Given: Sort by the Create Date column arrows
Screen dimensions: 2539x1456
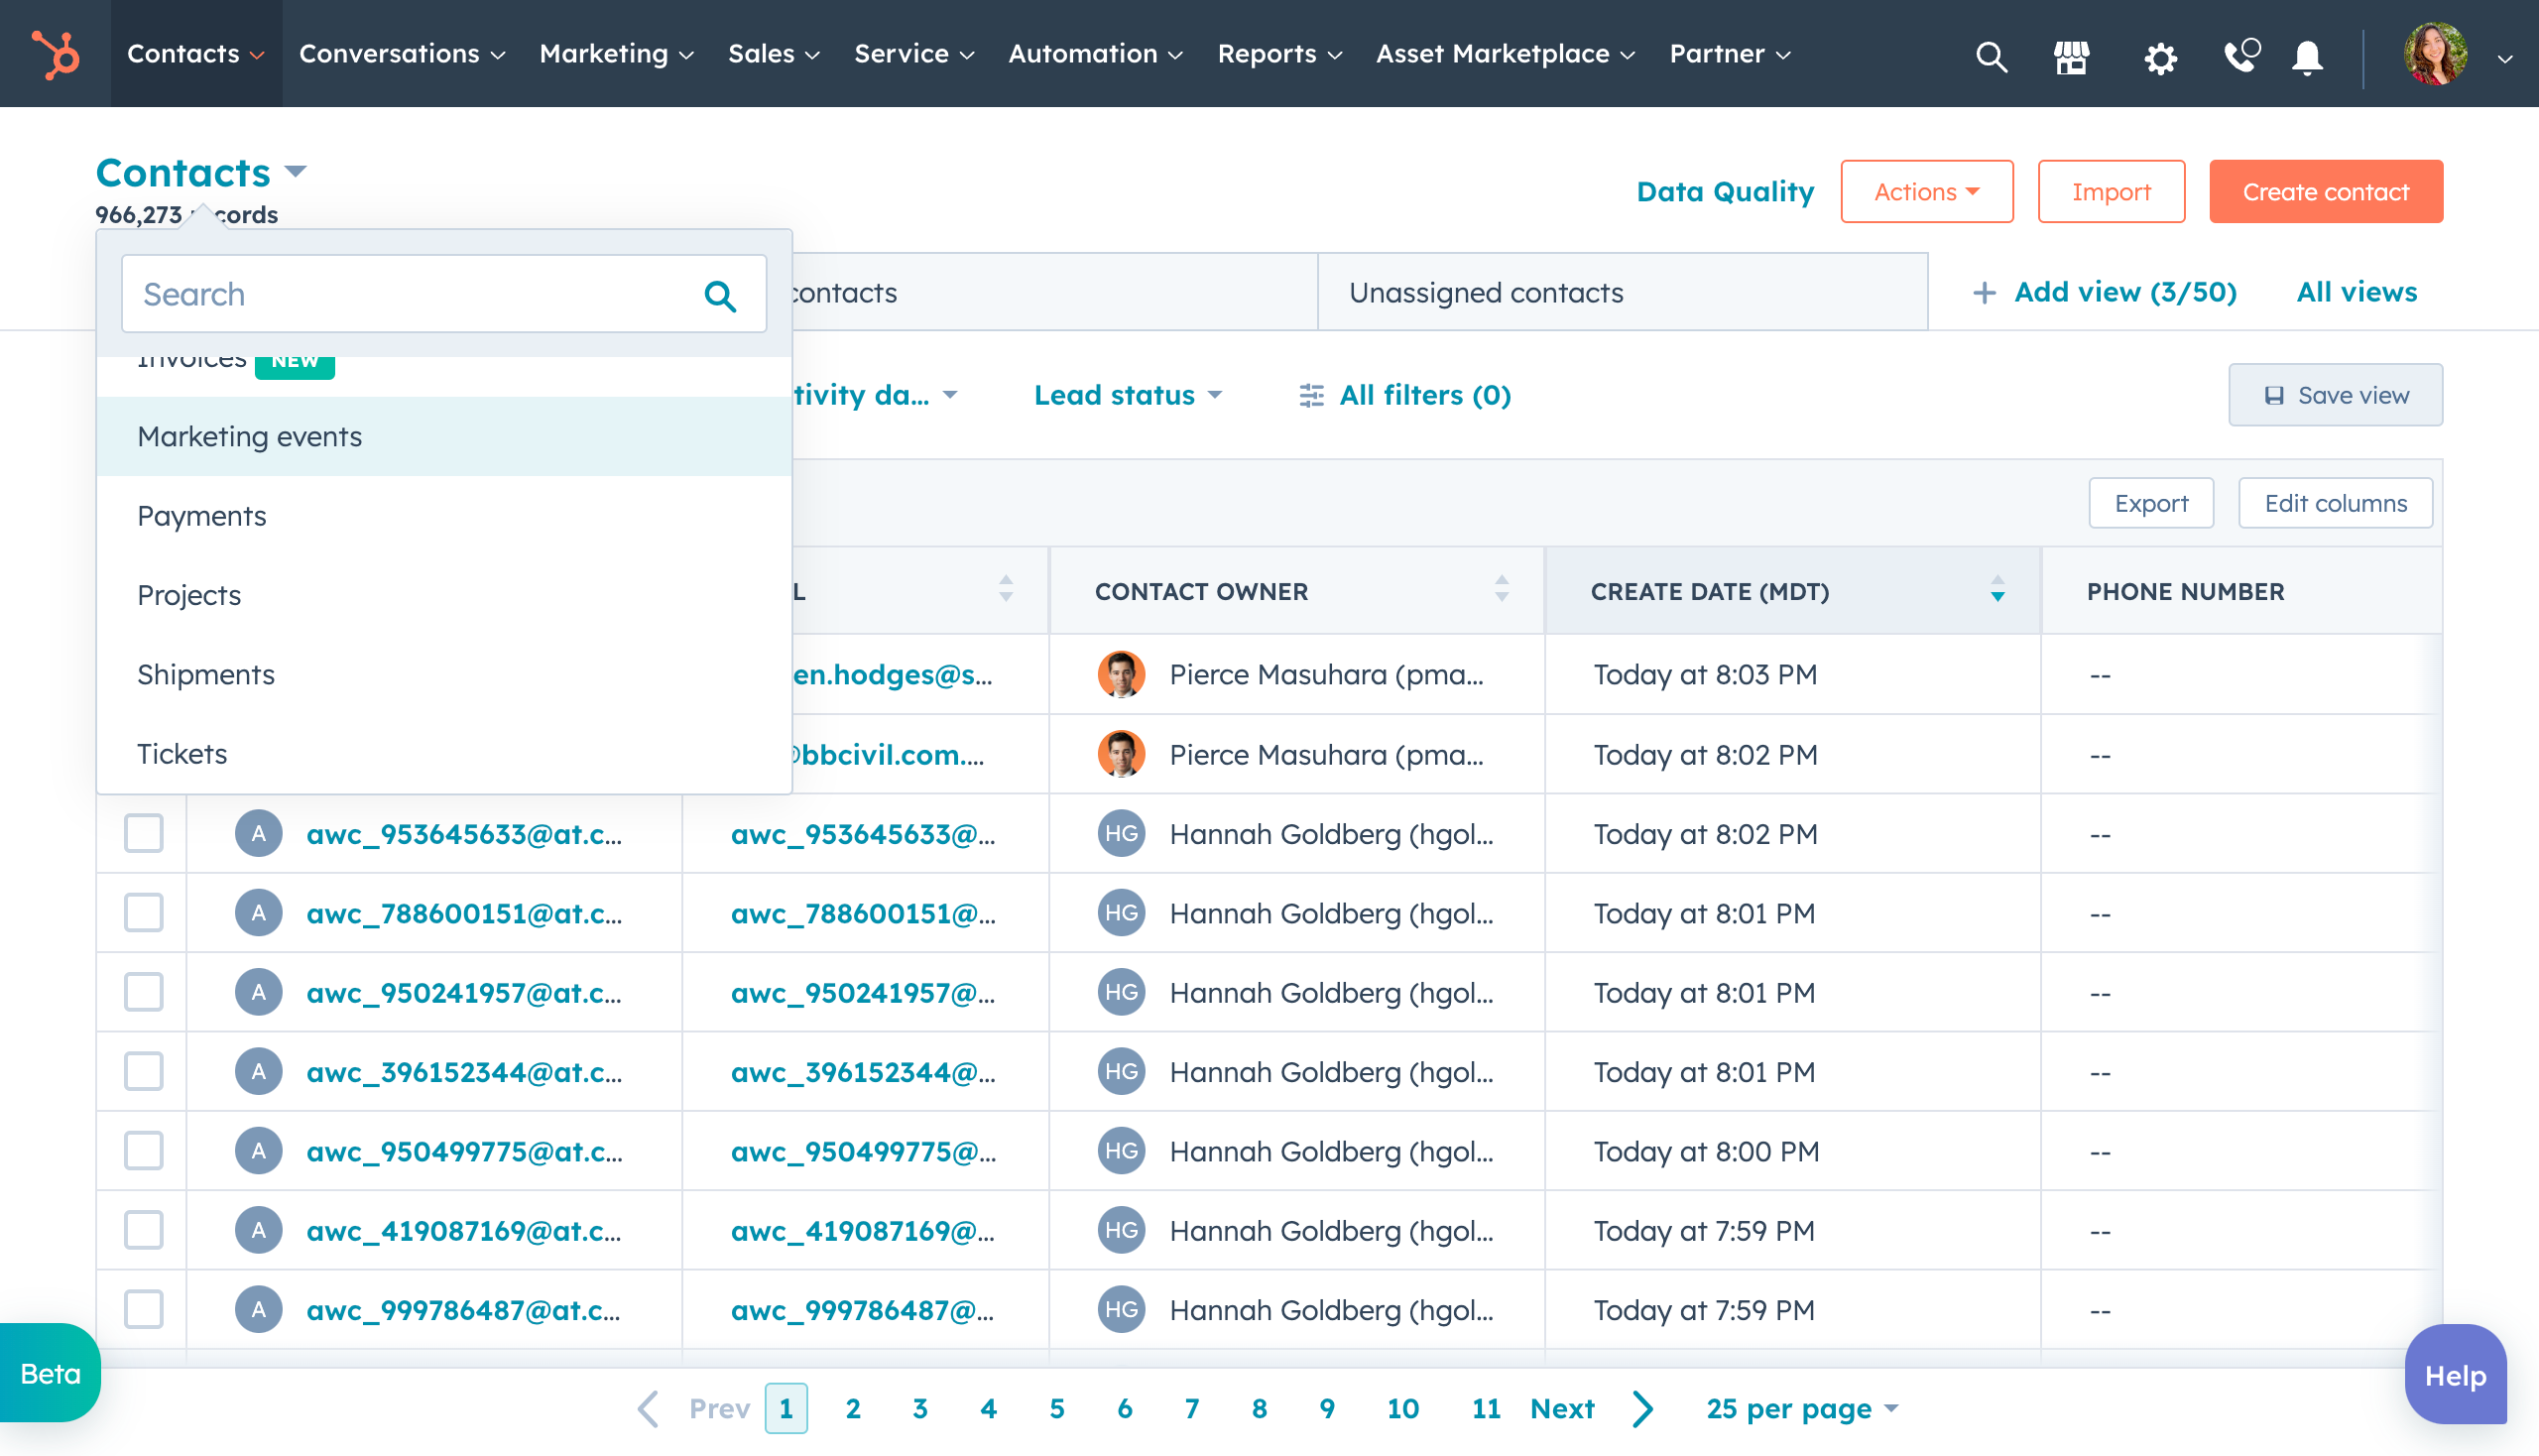Looking at the screenshot, I should click(1997, 588).
